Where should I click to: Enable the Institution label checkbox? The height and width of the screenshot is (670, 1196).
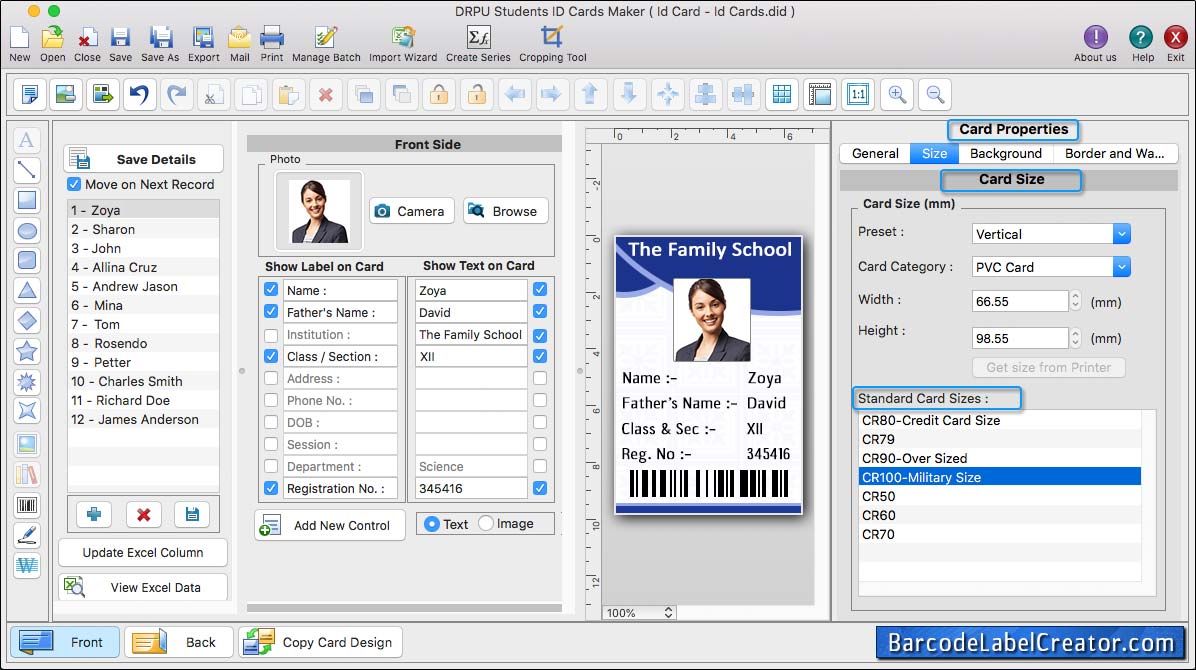point(271,335)
